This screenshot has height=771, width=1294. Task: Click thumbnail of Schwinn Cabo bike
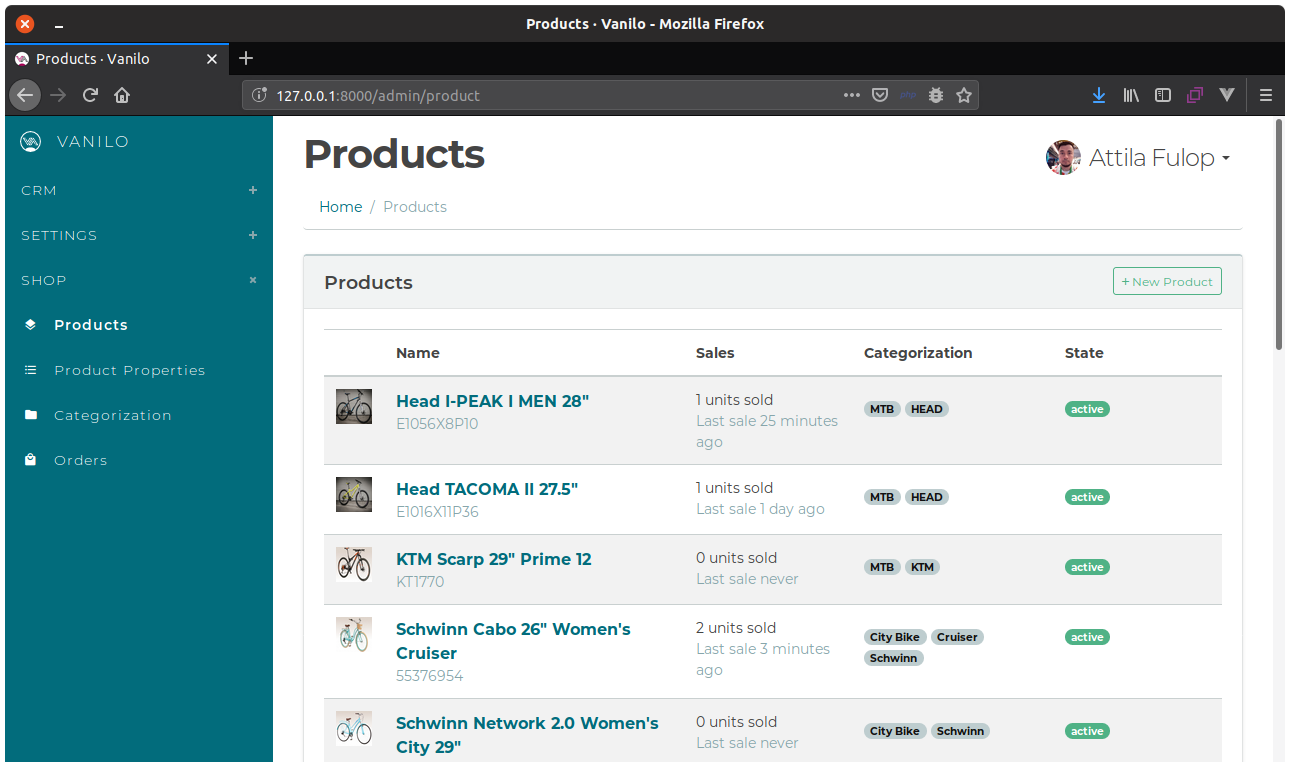[x=354, y=634]
